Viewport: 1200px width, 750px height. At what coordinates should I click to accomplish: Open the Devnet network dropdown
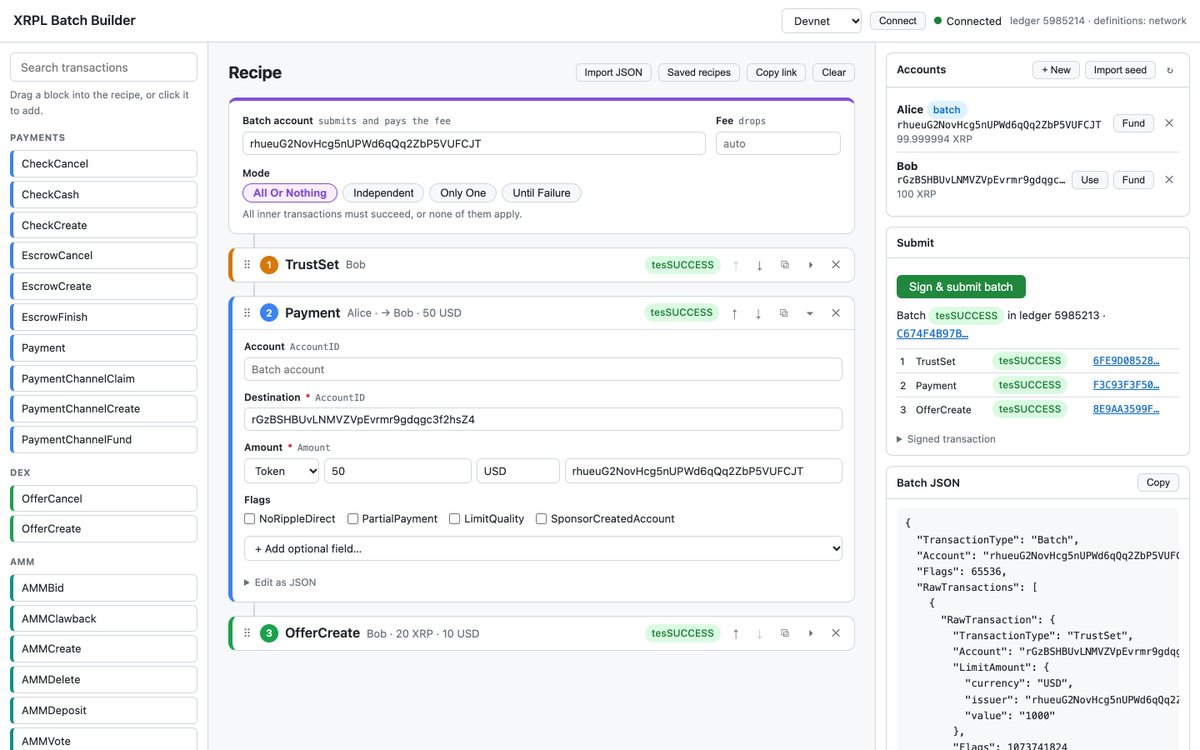click(822, 21)
